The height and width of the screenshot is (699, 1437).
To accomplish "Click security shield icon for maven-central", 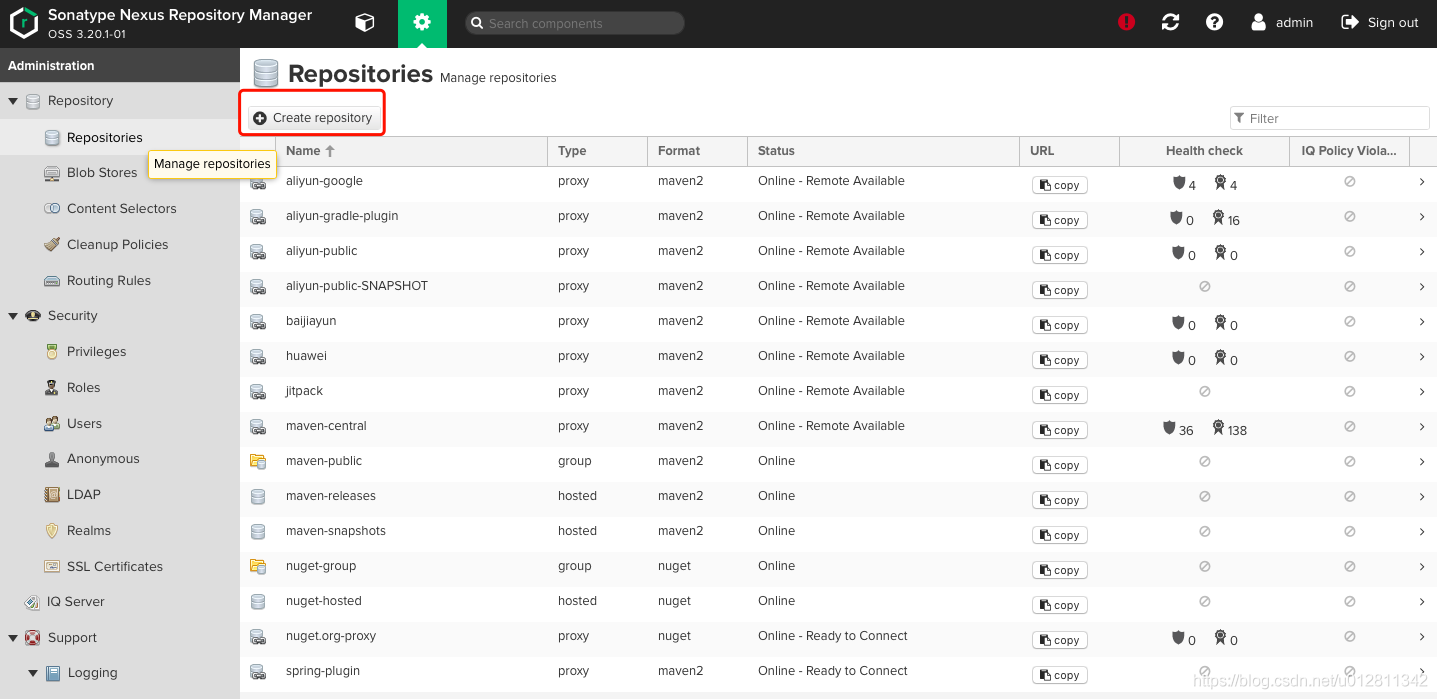I will point(1169,428).
